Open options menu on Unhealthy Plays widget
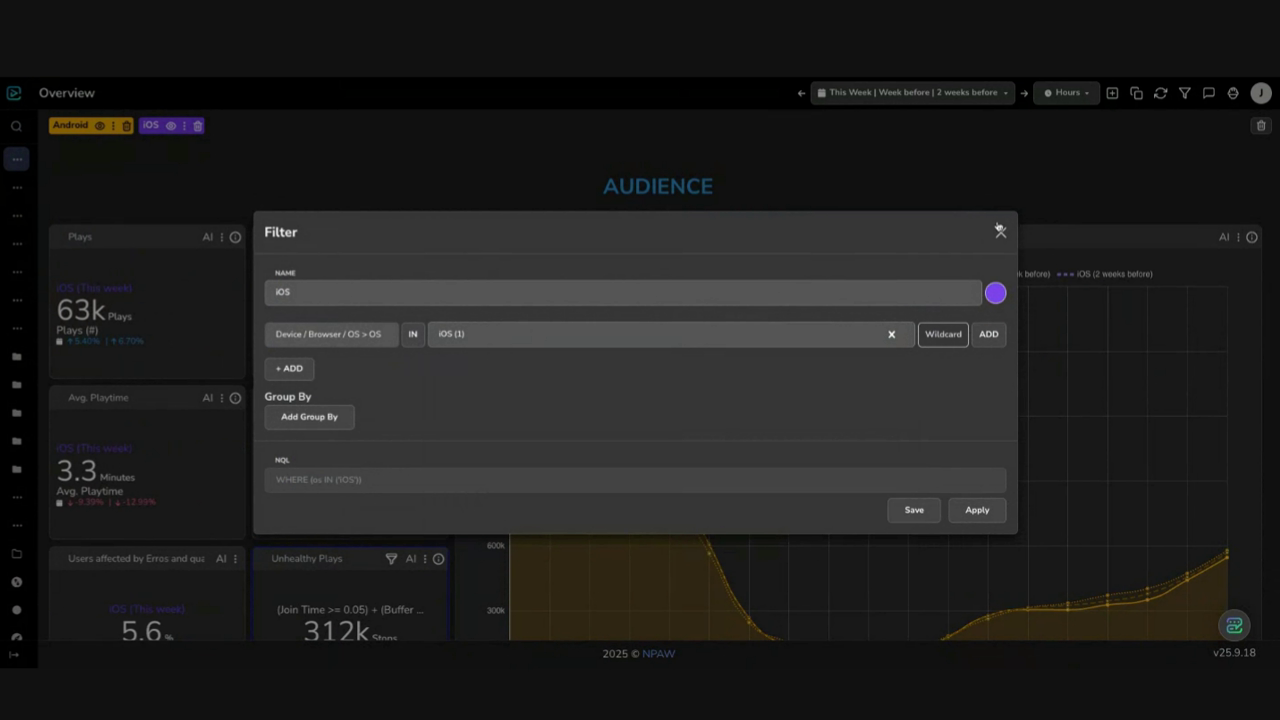Viewport: 1280px width, 720px height. [x=425, y=559]
